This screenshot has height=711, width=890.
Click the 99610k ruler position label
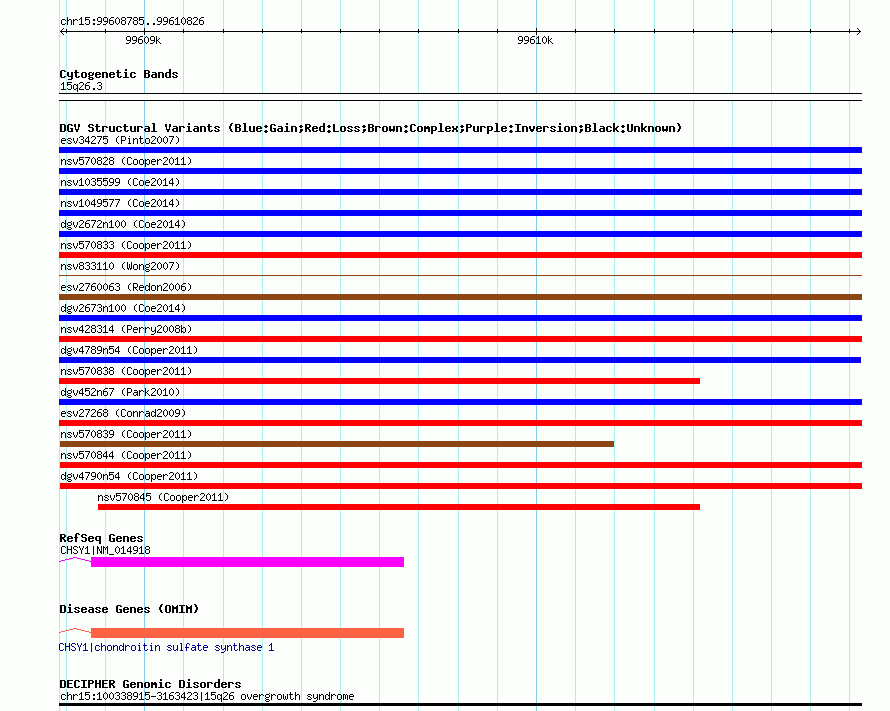[535, 40]
